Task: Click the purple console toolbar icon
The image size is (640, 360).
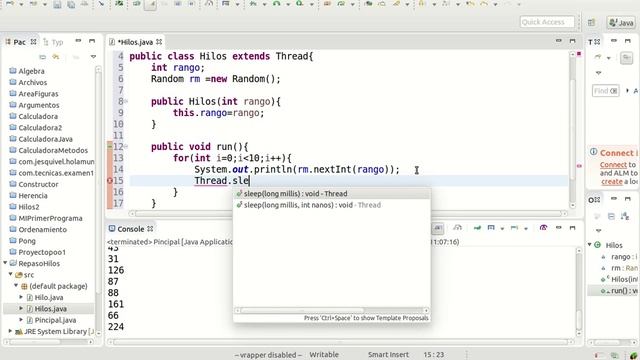Action: click(543, 228)
